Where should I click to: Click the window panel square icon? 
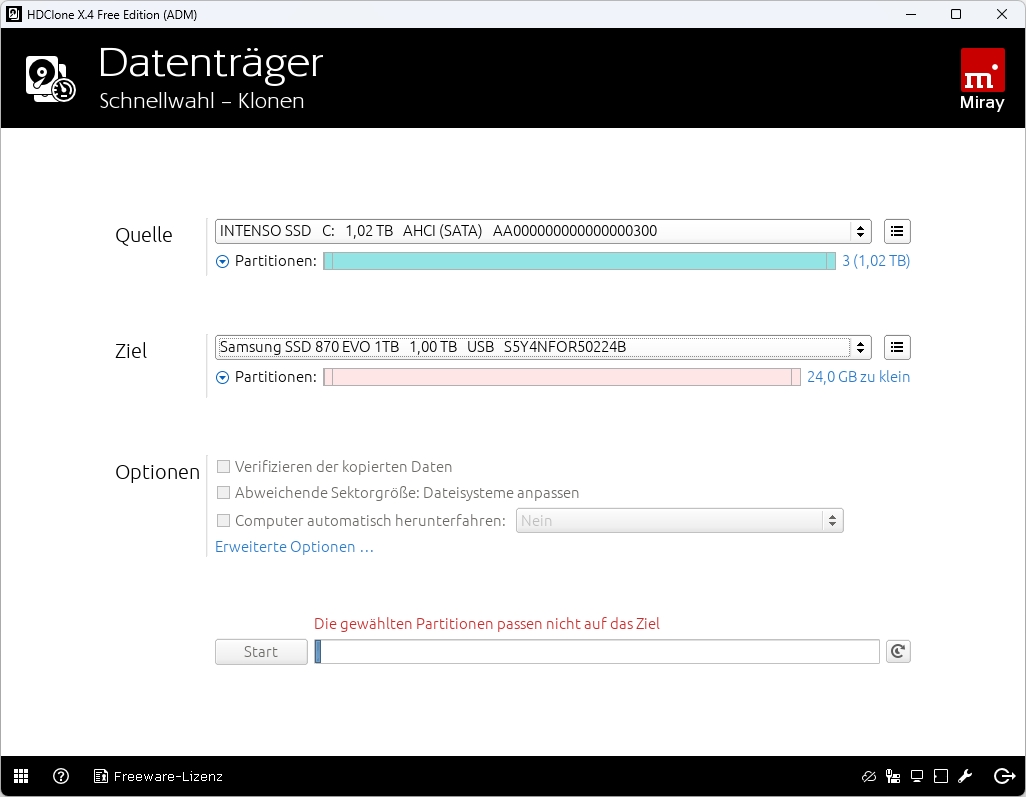coord(941,777)
